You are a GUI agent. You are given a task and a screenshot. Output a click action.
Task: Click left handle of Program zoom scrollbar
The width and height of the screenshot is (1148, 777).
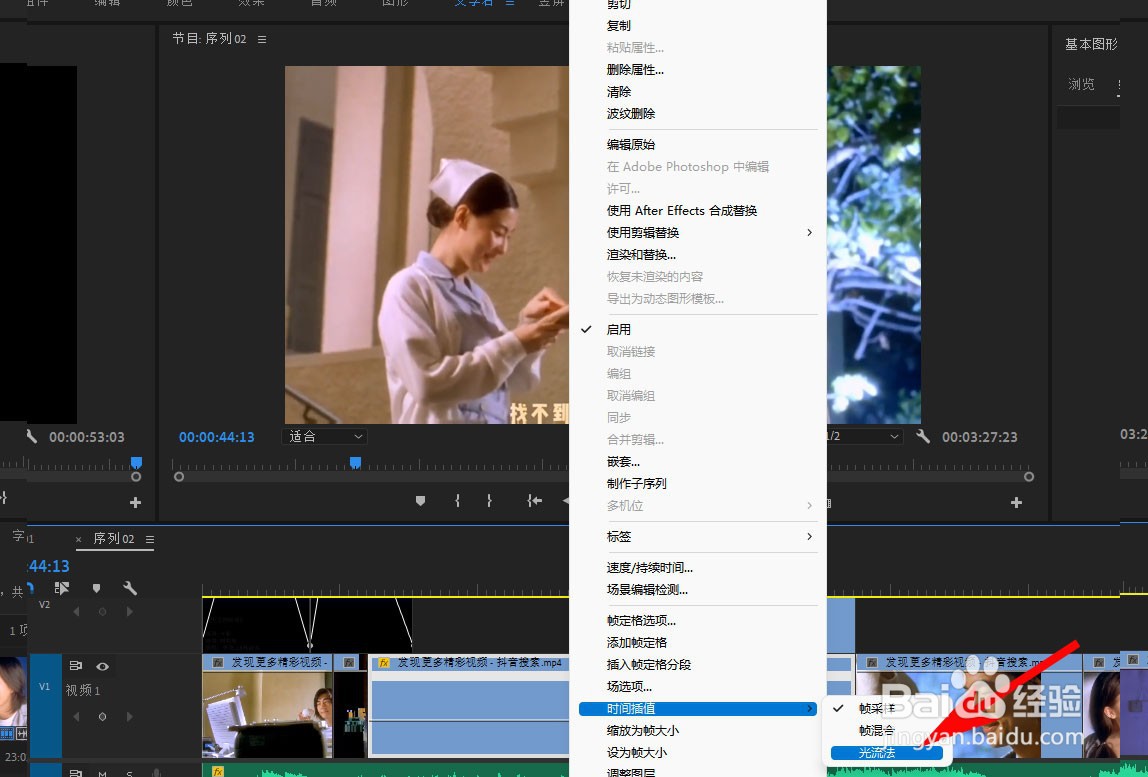click(x=179, y=477)
